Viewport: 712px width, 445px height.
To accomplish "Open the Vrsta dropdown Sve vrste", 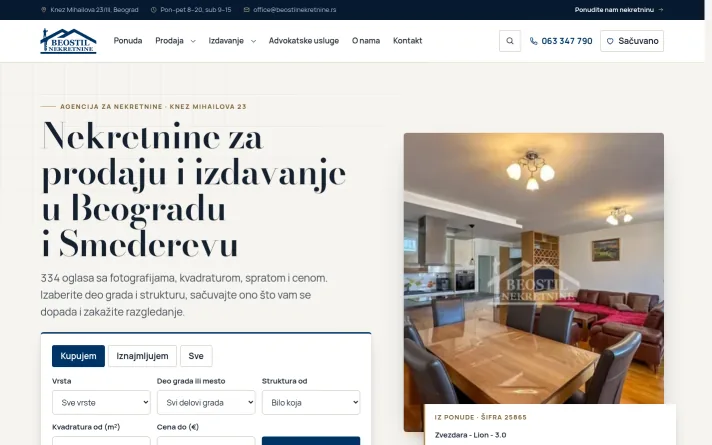I will pyautogui.click(x=101, y=402).
